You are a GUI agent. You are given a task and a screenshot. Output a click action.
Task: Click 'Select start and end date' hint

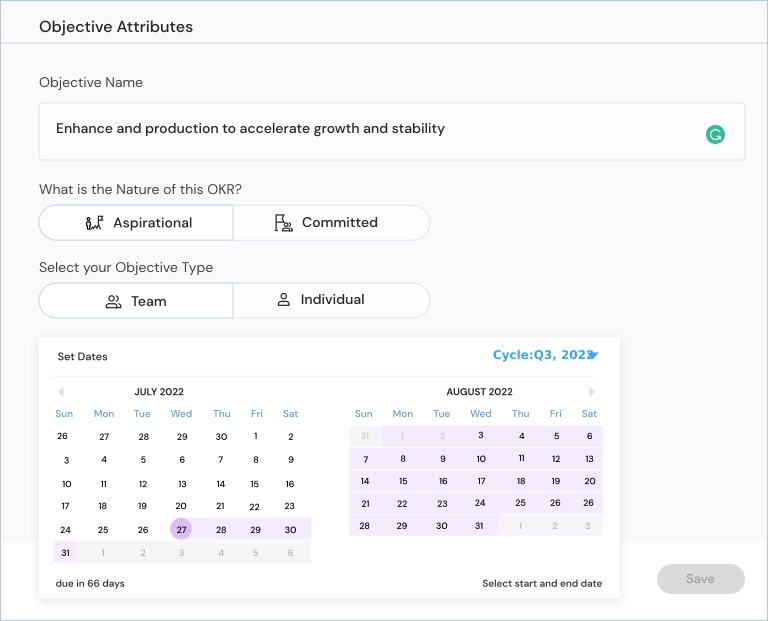pos(542,583)
